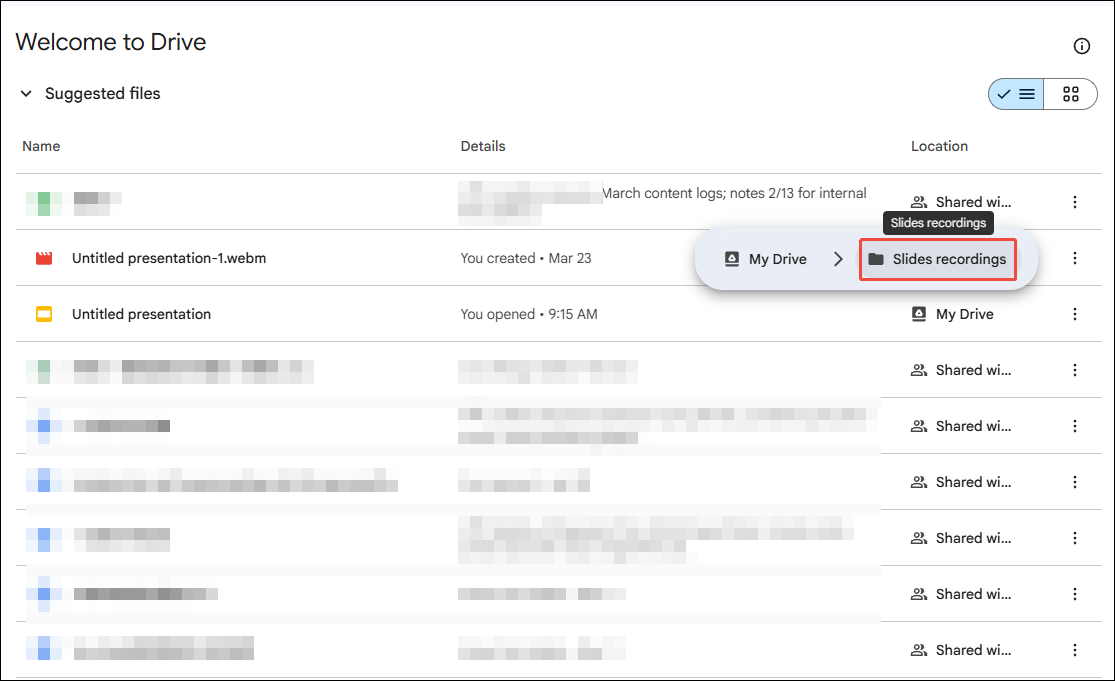This screenshot has width=1115, height=681.
Task: Click the folder icon inside Slides recordings chip
Action: click(x=877, y=258)
